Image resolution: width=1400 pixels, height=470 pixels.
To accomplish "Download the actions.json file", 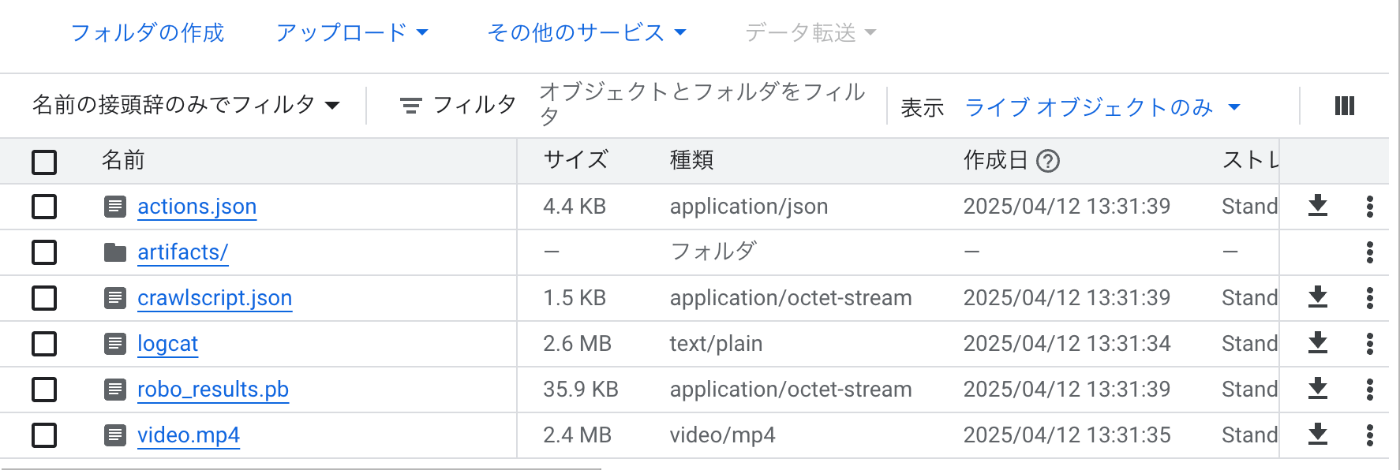I will point(1318,206).
